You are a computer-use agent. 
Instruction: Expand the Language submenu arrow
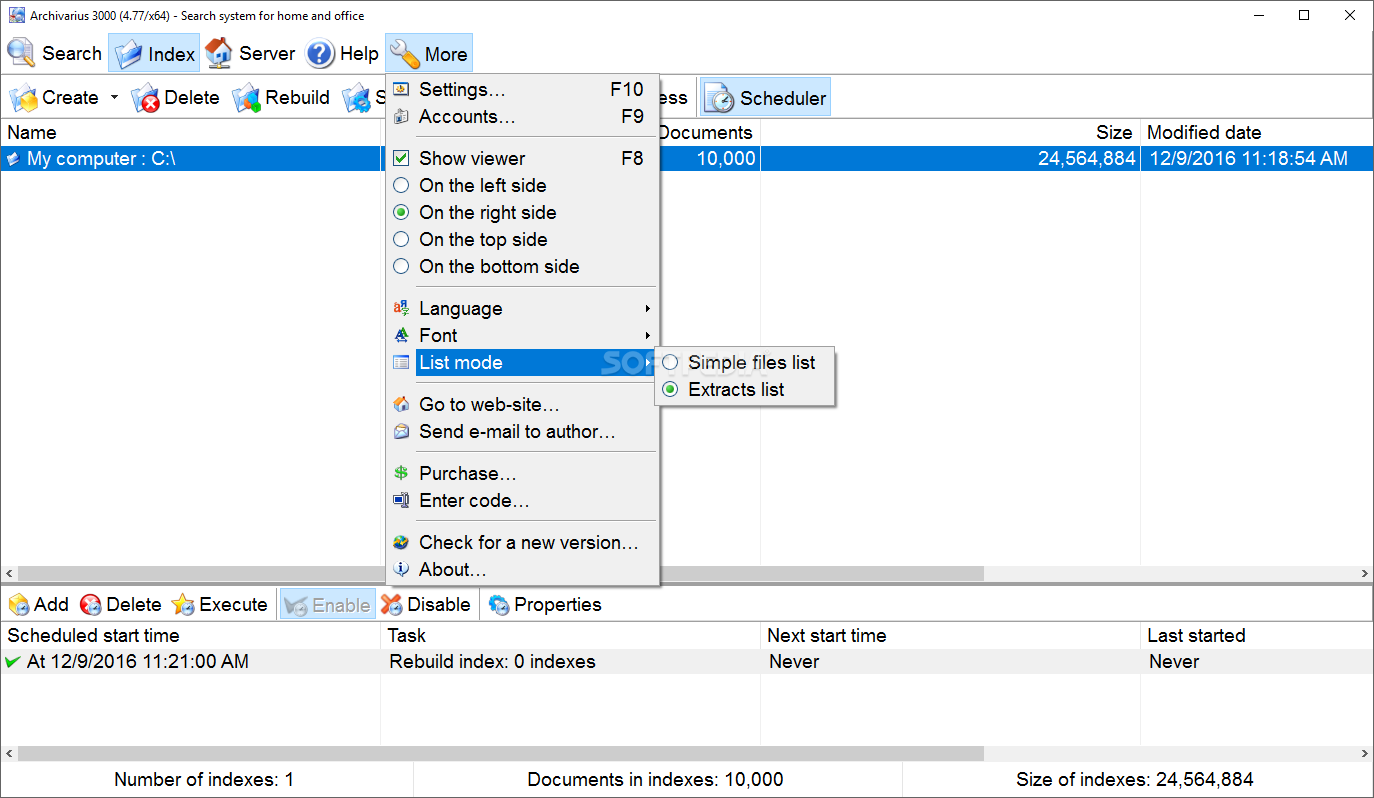coord(648,308)
